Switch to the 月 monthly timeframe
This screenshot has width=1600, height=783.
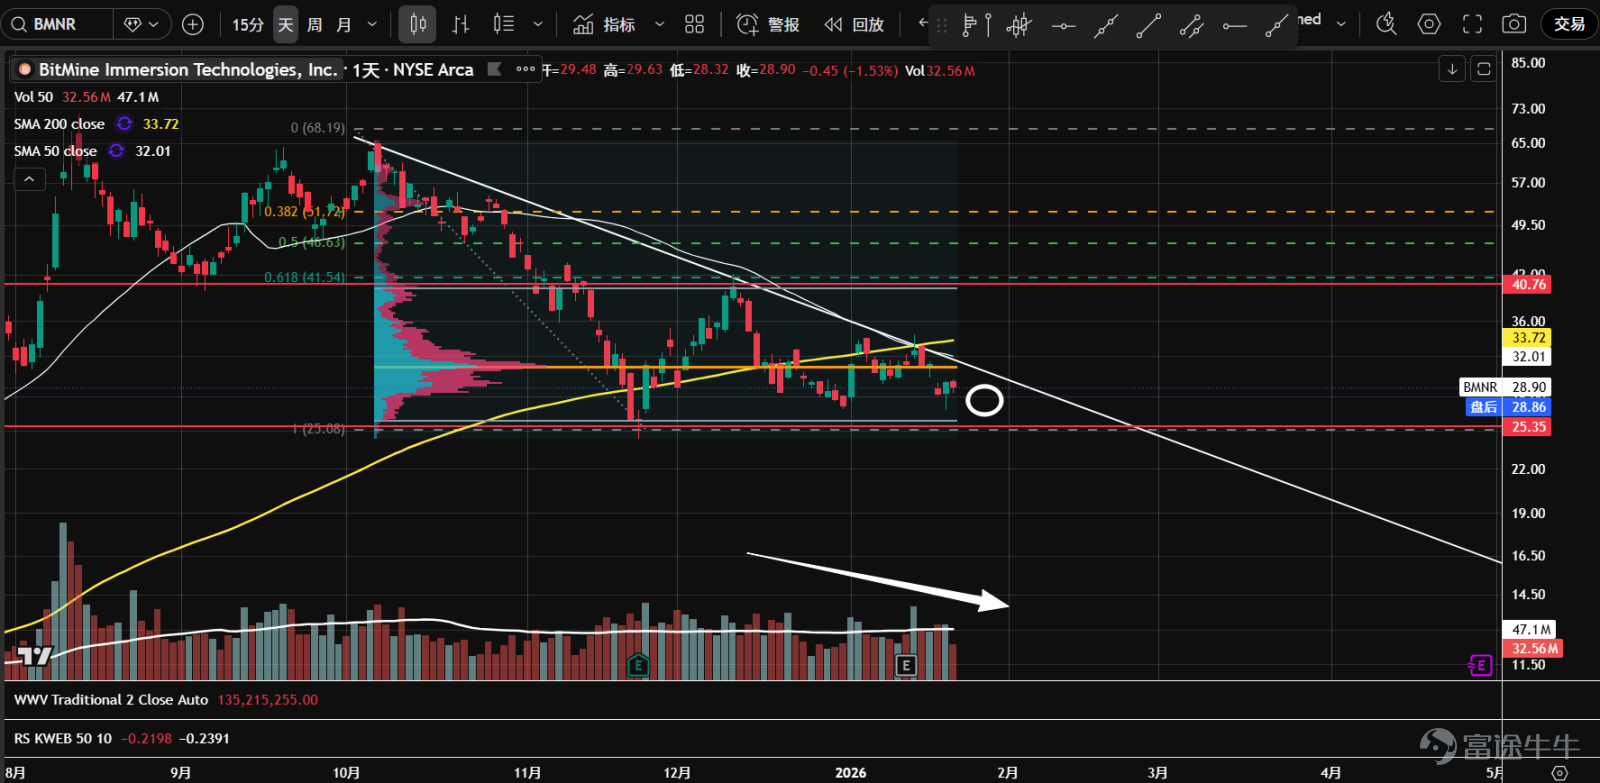click(343, 24)
